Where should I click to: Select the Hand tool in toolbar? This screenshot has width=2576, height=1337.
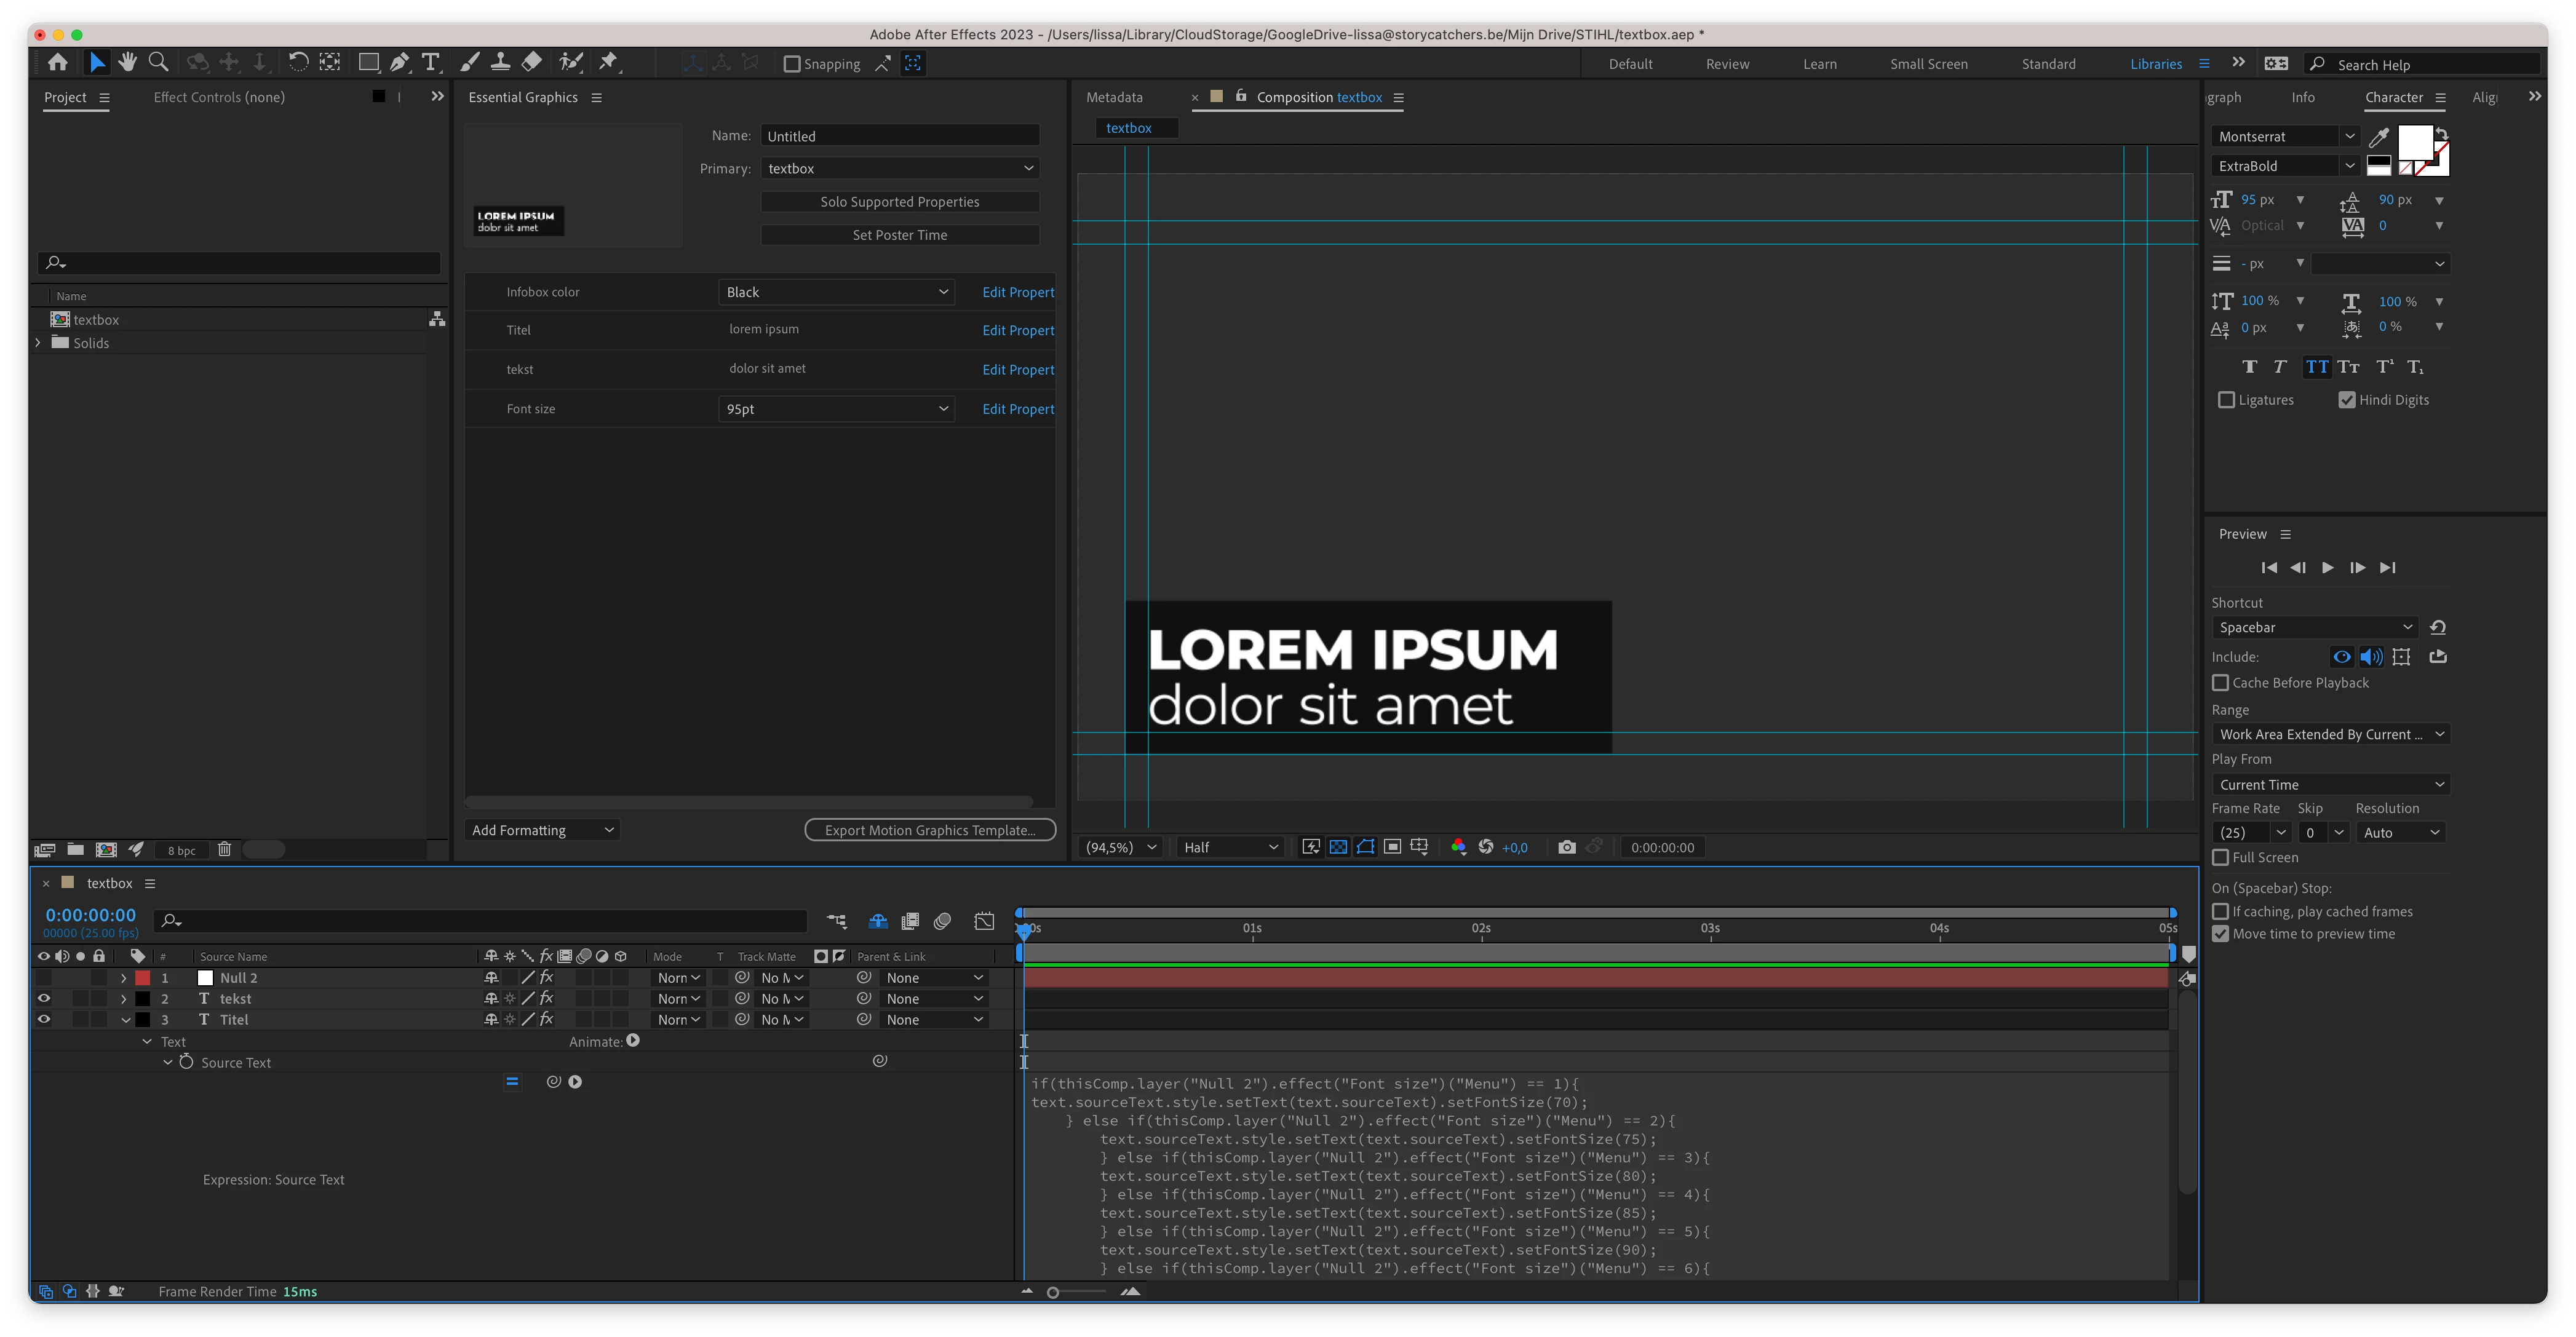coord(127,63)
